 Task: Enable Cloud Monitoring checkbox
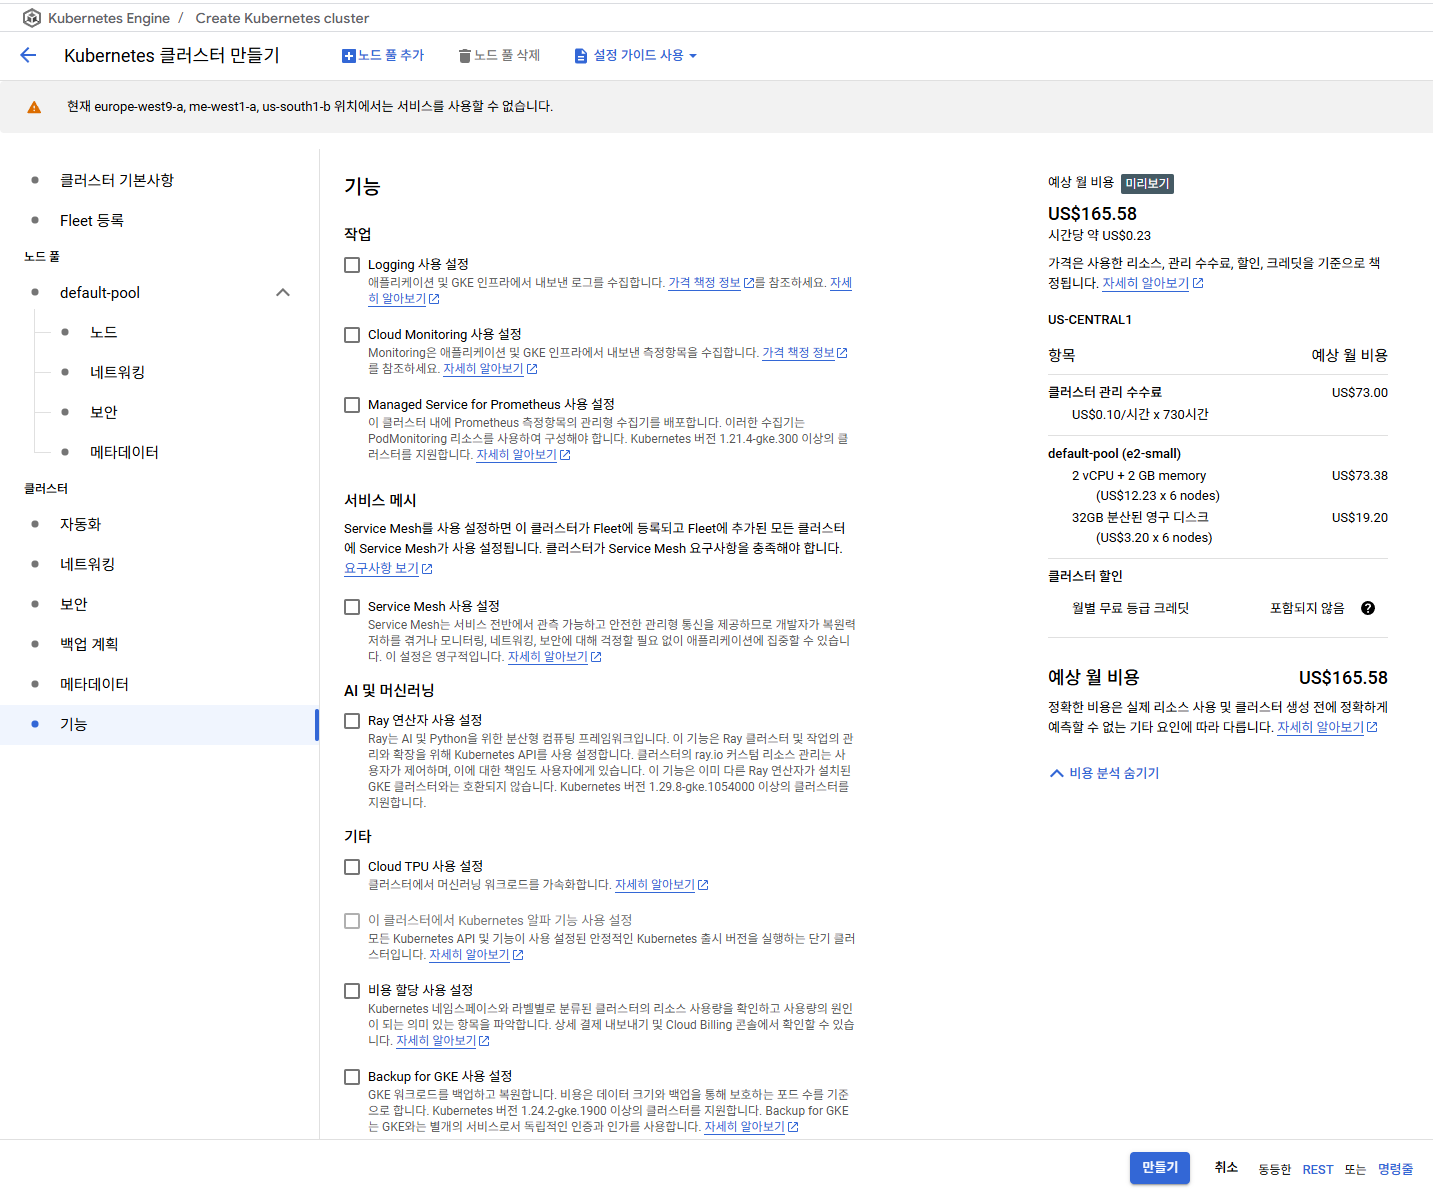pyautogui.click(x=352, y=335)
